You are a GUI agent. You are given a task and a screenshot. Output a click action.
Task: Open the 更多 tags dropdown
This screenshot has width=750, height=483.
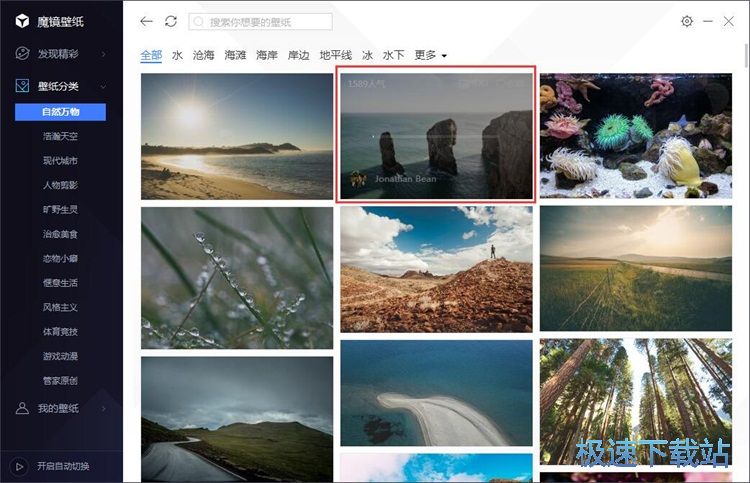click(x=430, y=55)
